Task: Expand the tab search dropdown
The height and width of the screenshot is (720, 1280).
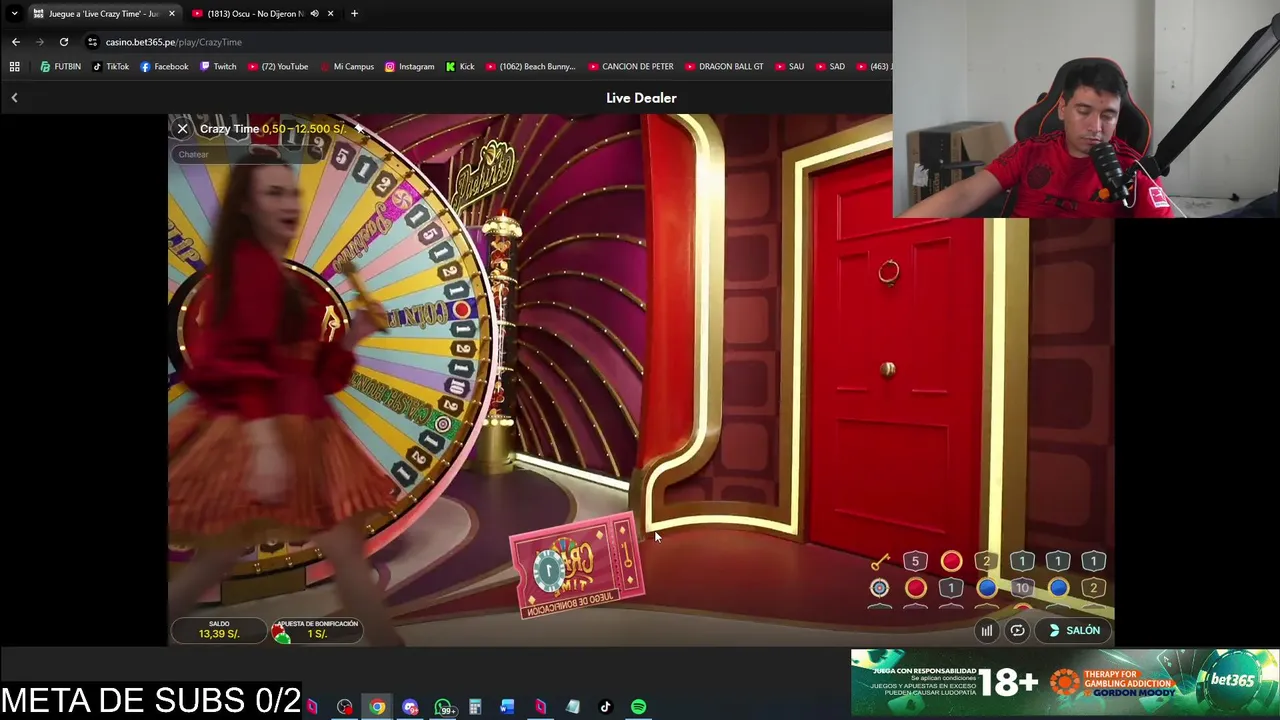Action: pyautogui.click(x=14, y=14)
